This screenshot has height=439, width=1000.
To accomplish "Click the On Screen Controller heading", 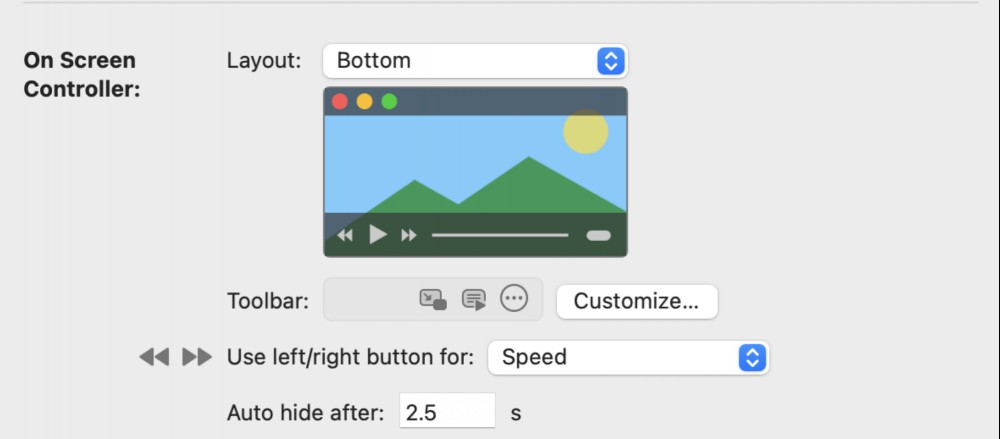I will pyautogui.click(x=82, y=75).
